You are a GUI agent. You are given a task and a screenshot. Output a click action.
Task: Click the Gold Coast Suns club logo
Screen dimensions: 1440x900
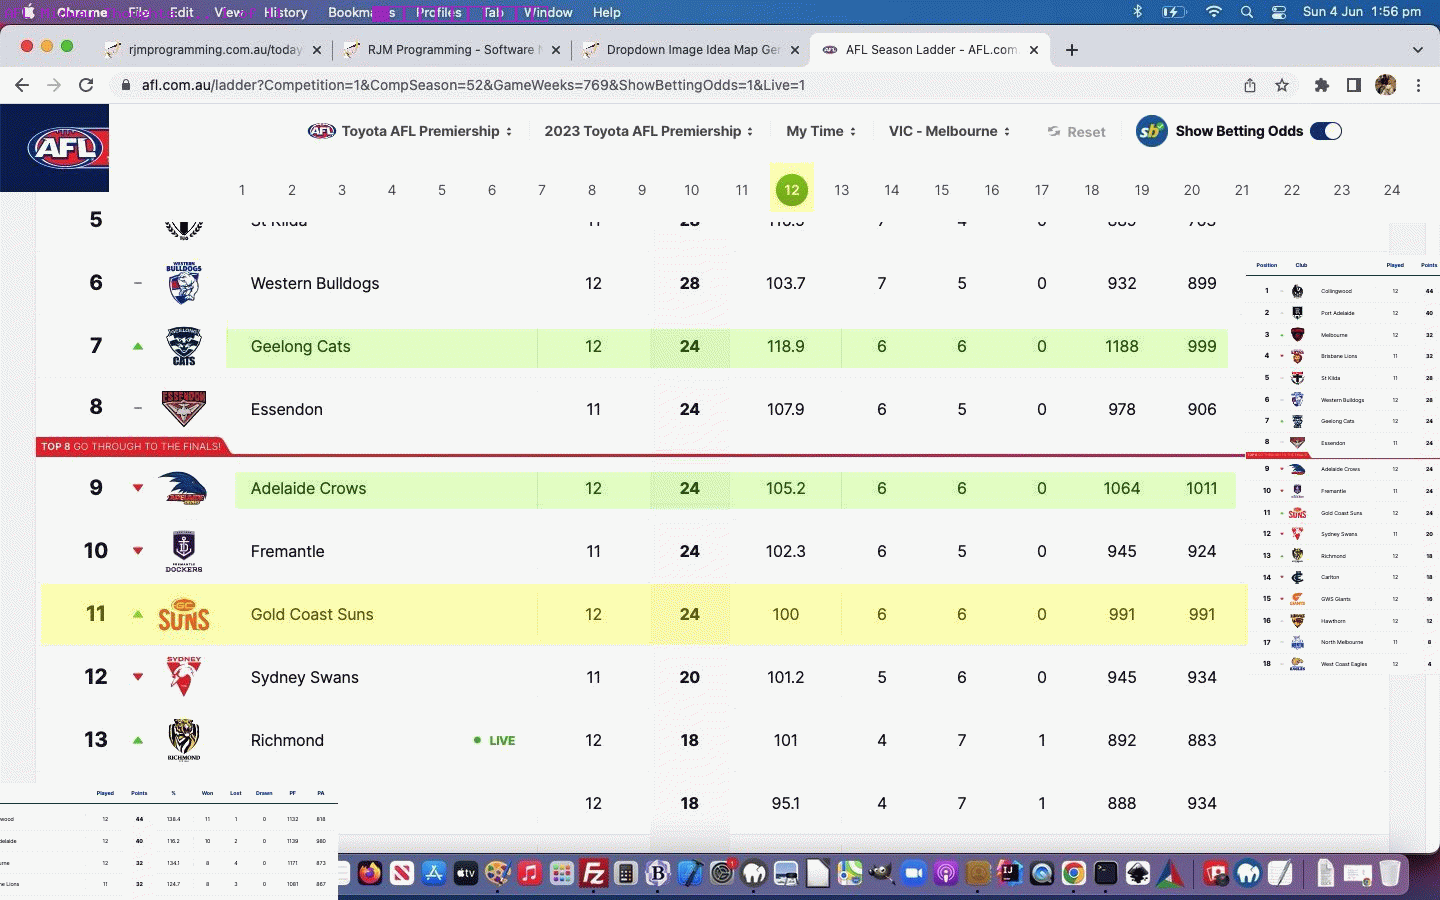tap(184, 614)
